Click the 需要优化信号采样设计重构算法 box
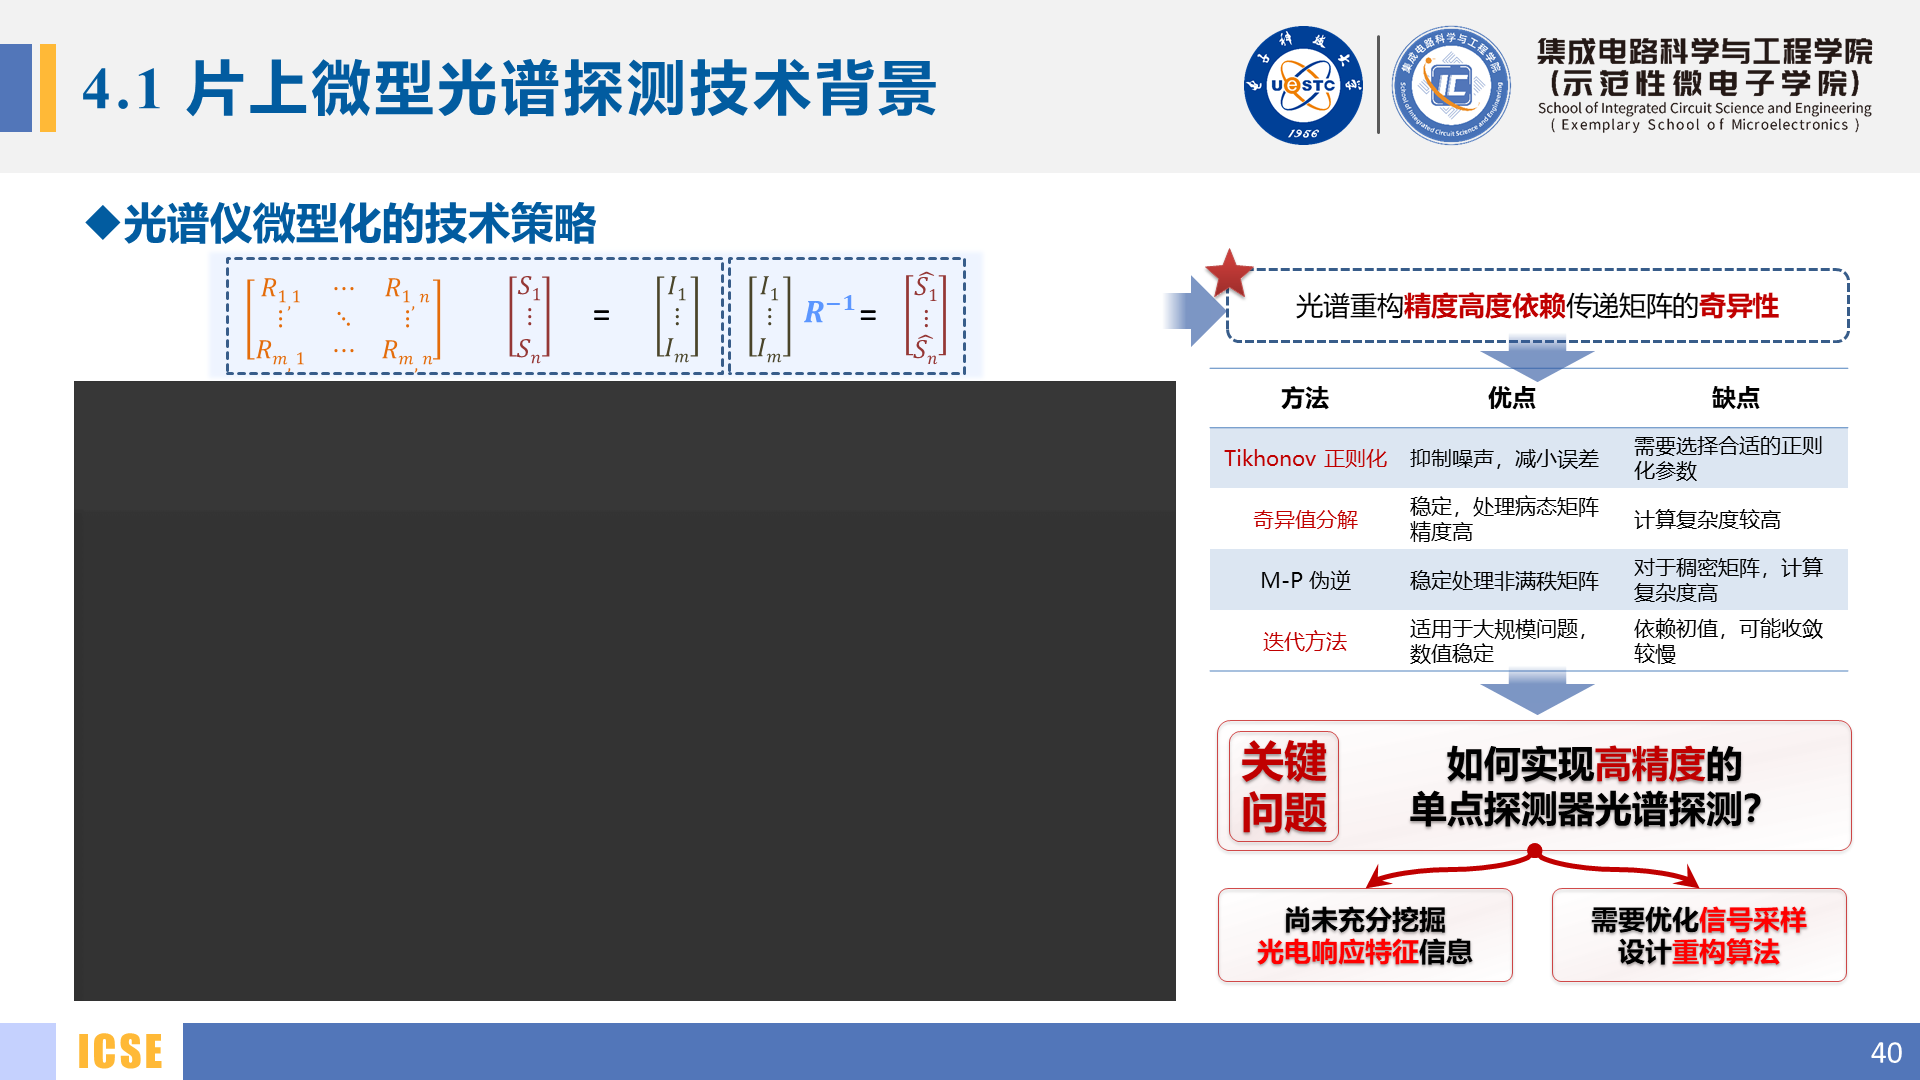This screenshot has height=1080, width=1920. click(1698, 935)
